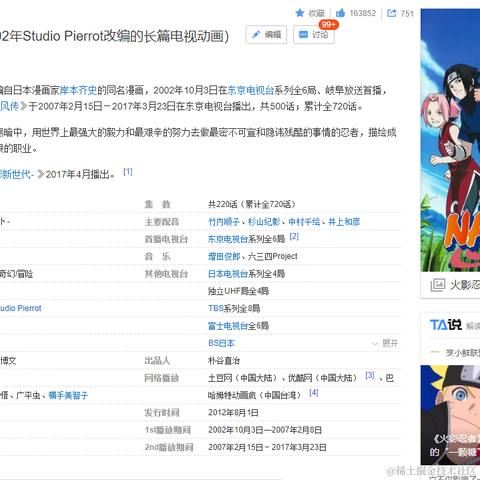Click citation reference [2]

[x=294, y=236]
